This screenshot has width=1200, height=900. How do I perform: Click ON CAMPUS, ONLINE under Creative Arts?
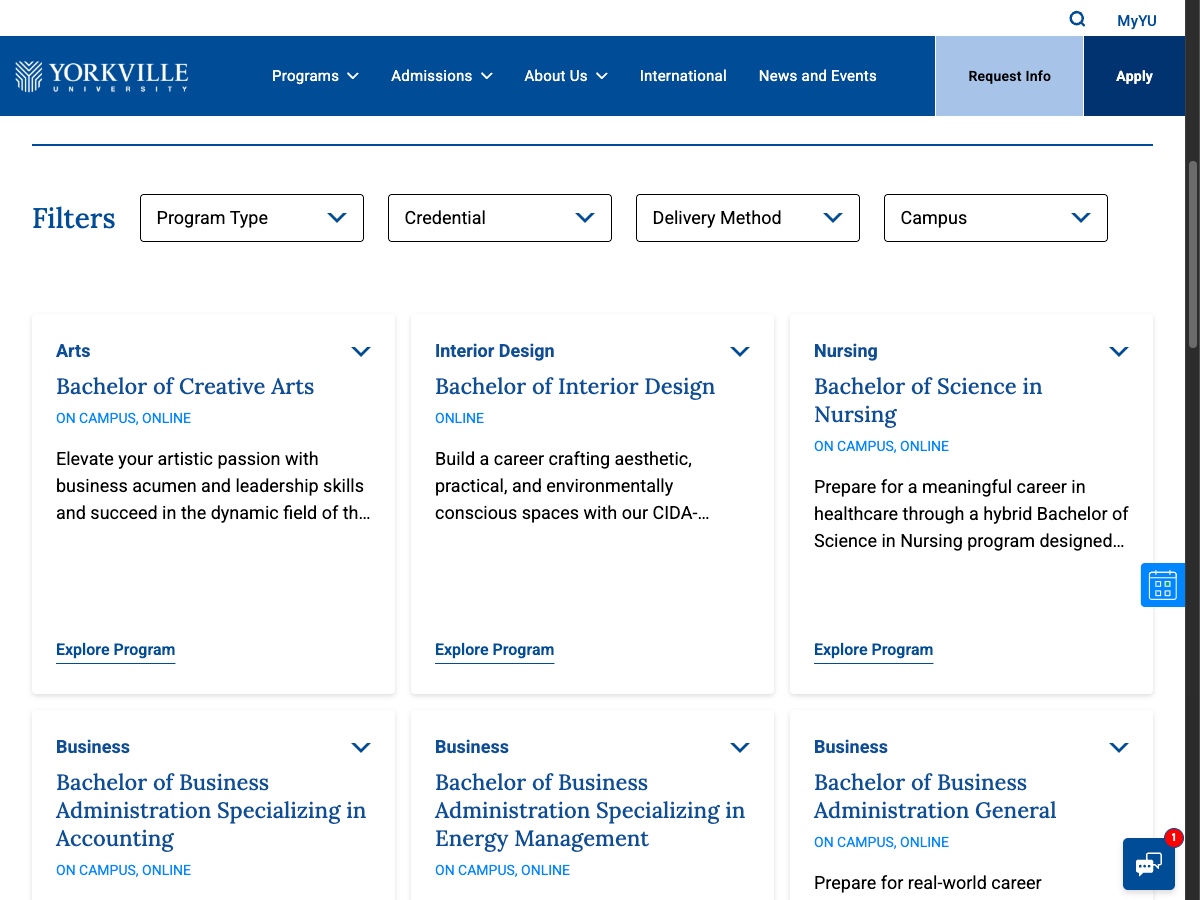[123, 418]
